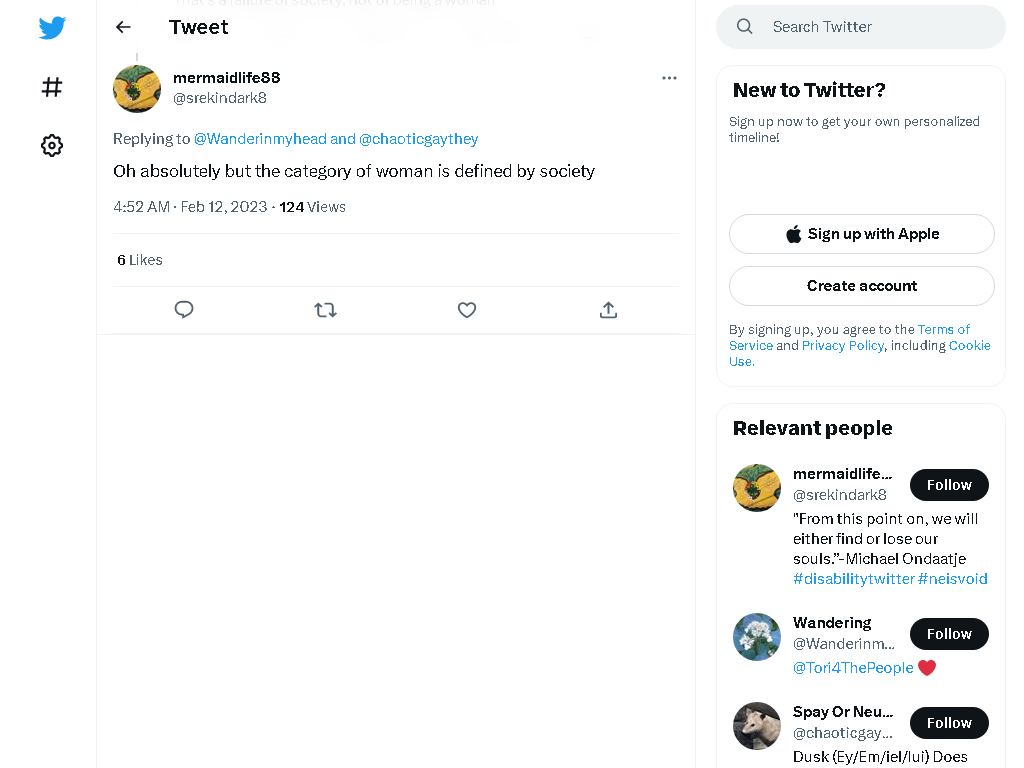Retweet the mermaidlife88 post
This screenshot has width=1024, height=768.
click(325, 310)
